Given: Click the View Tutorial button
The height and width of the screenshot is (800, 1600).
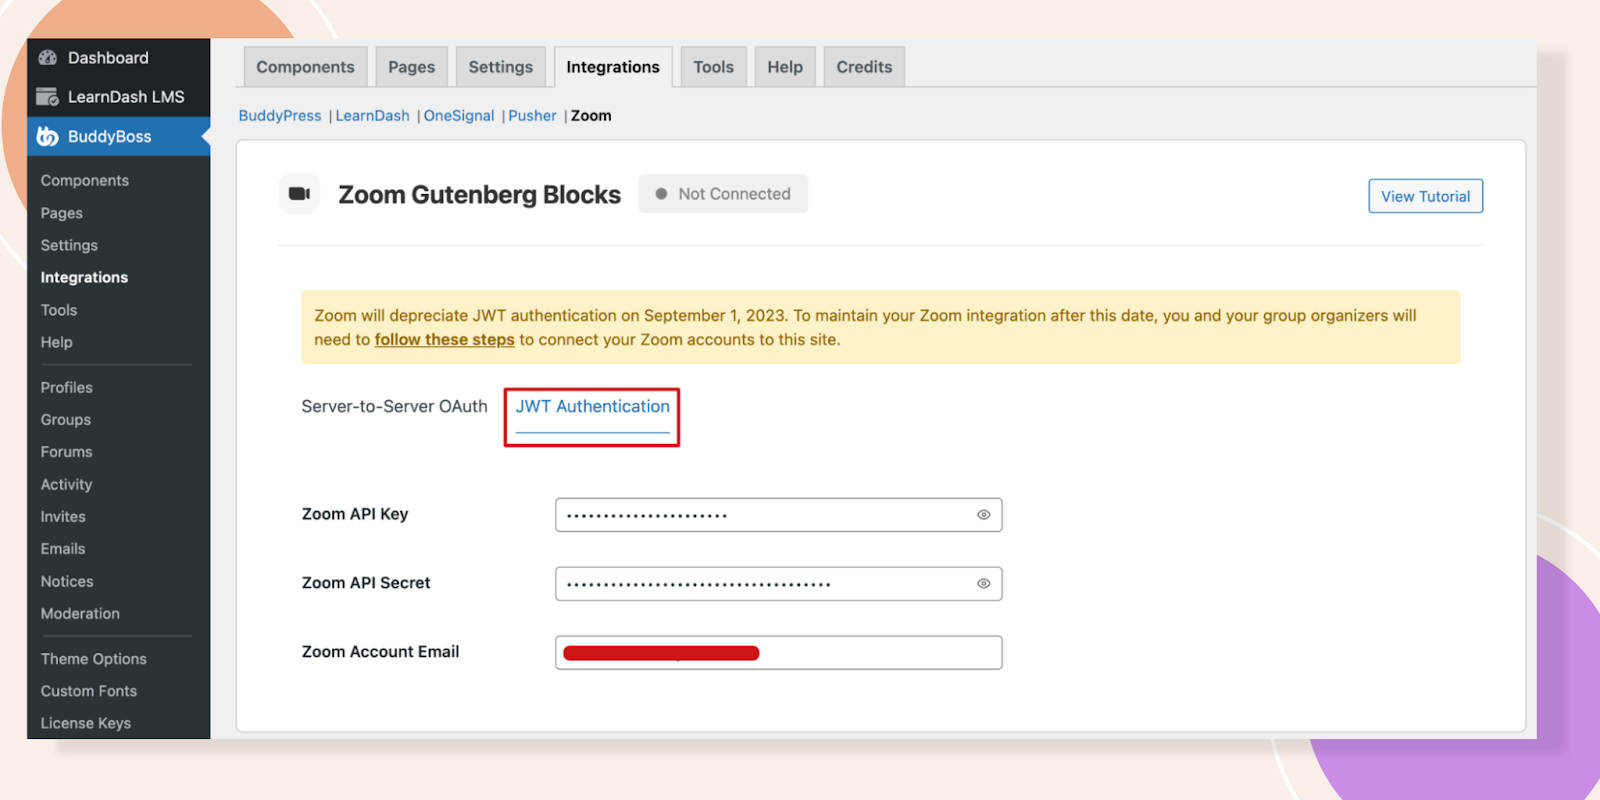Looking at the screenshot, I should click(1425, 196).
